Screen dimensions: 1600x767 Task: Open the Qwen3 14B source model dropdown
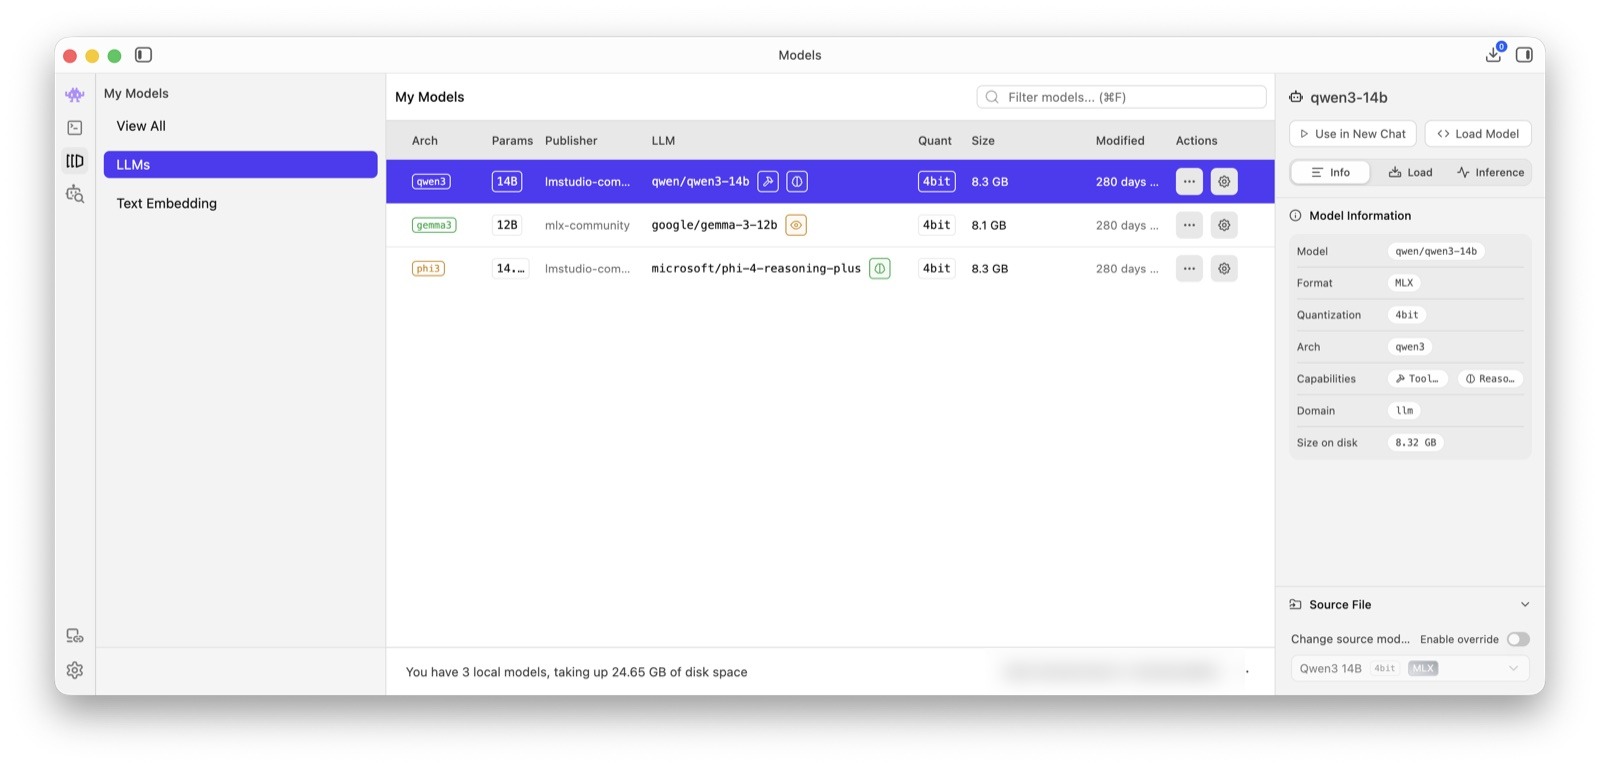(1410, 668)
